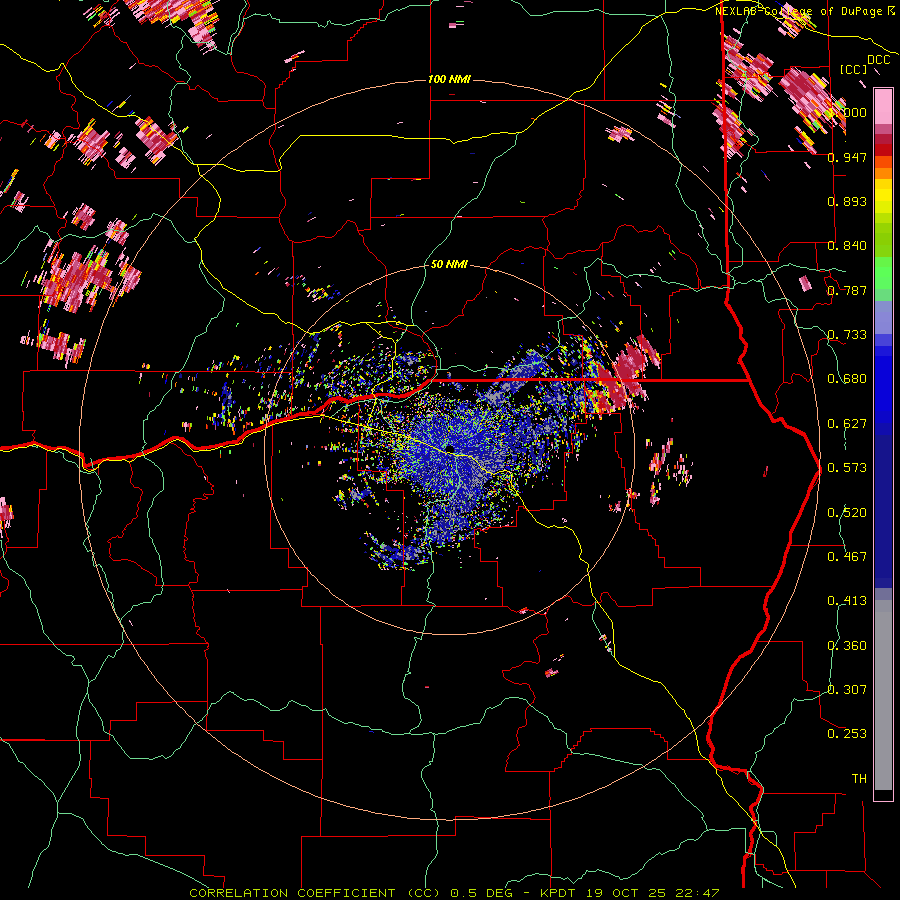Click the [CC] units label
Screen dimensions: 900x900
pos(854,69)
